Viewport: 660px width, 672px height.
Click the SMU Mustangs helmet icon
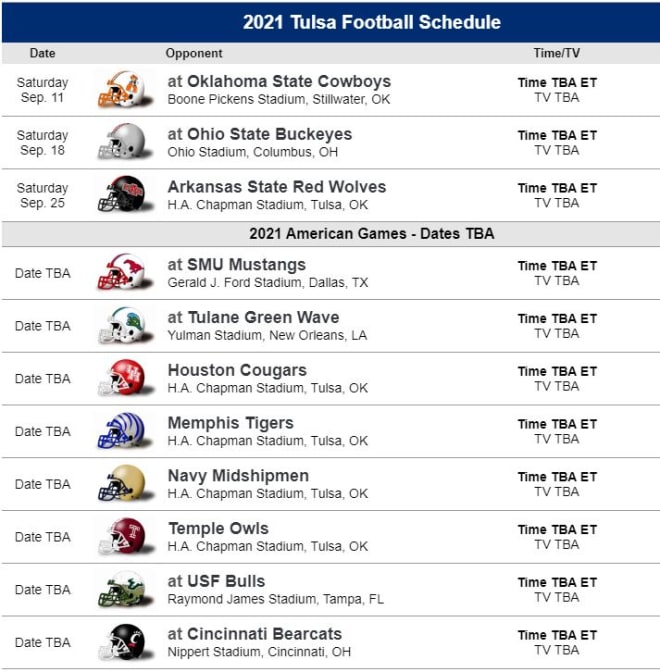tap(125, 272)
